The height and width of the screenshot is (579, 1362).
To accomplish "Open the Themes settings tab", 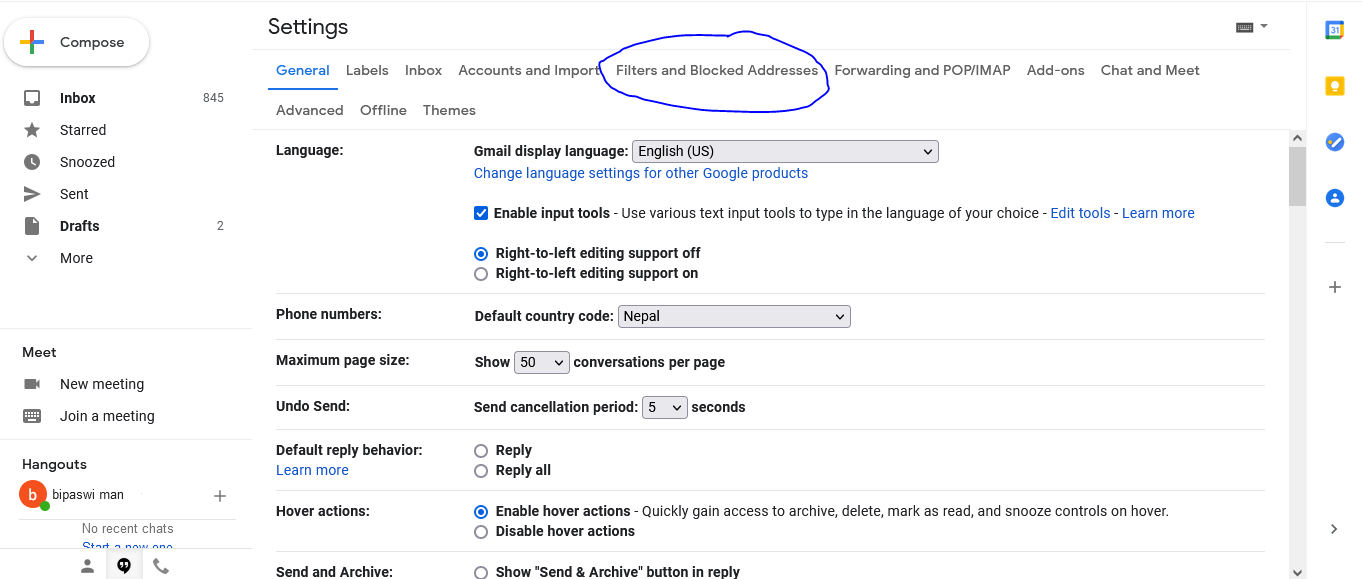I will tap(449, 110).
